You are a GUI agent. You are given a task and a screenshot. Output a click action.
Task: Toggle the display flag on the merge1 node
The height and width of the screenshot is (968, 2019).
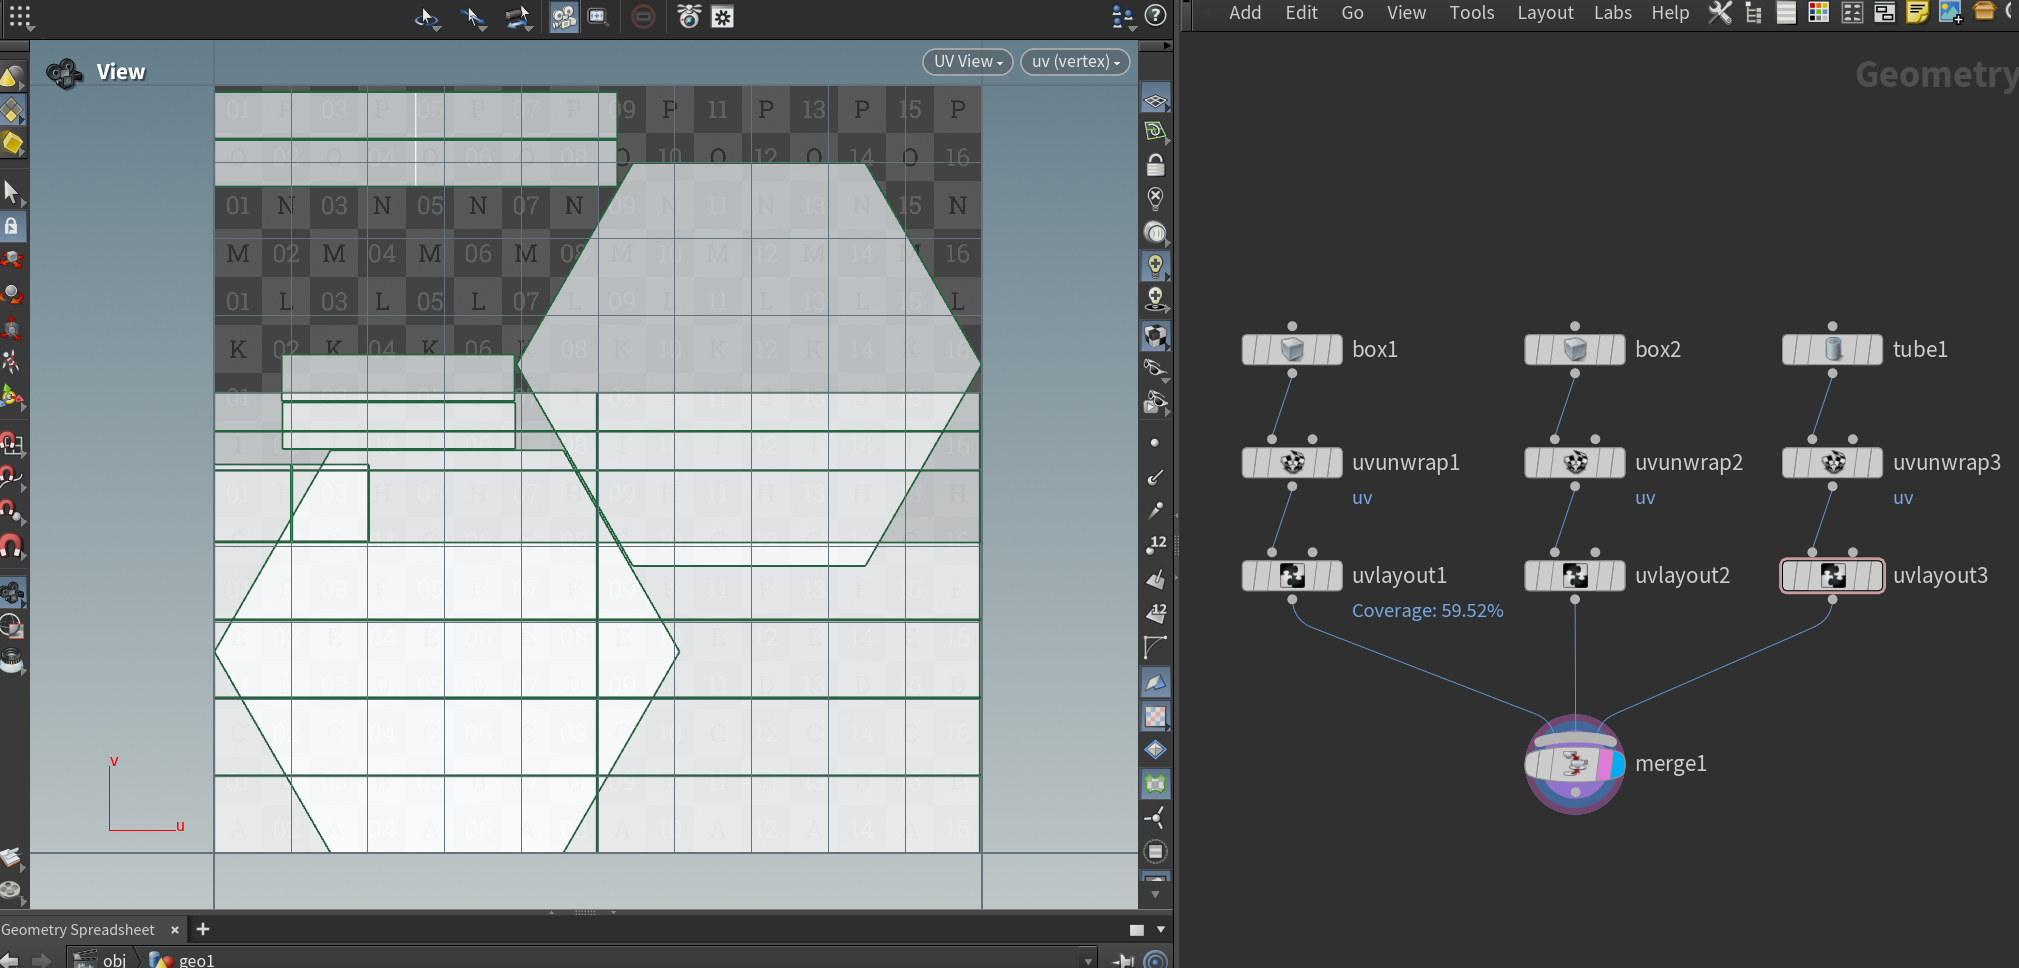[1618, 764]
